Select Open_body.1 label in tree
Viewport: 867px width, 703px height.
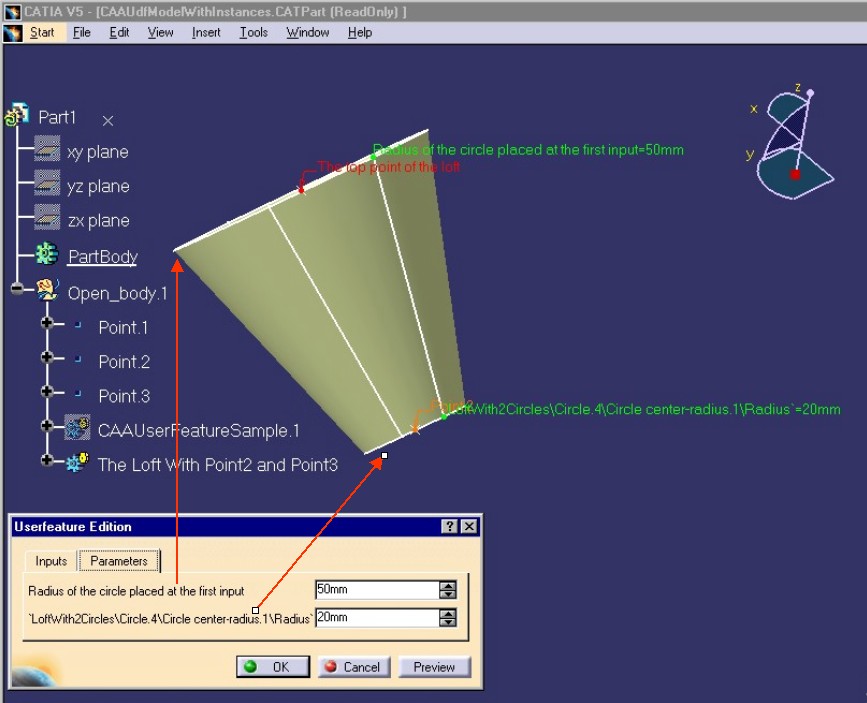(117, 293)
